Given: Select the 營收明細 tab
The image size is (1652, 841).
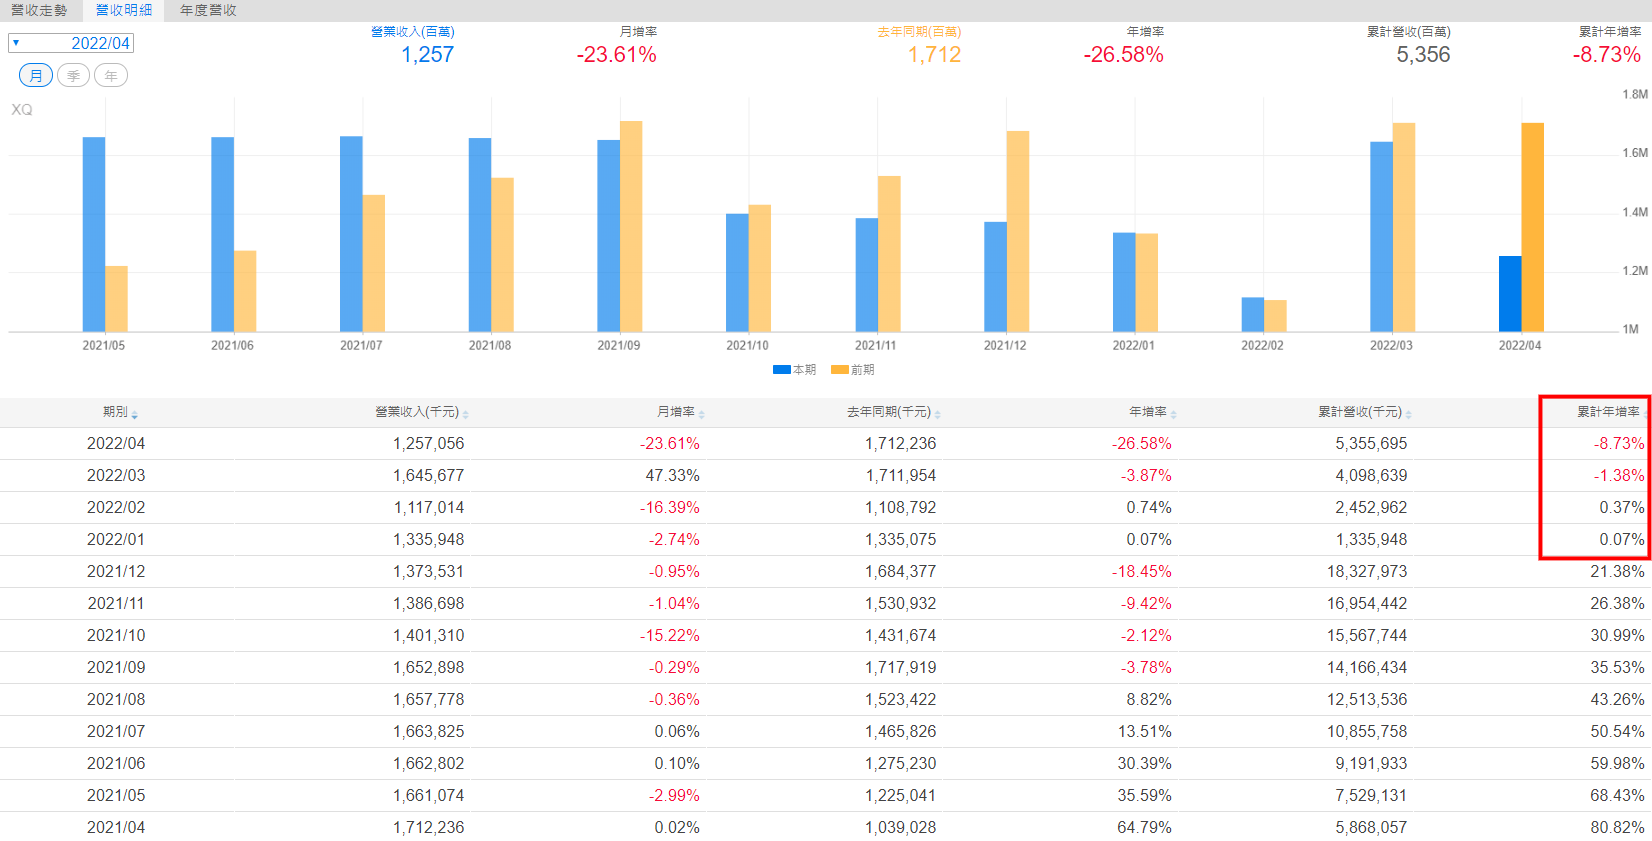Looking at the screenshot, I should pyautogui.click(x=124, y=10).
